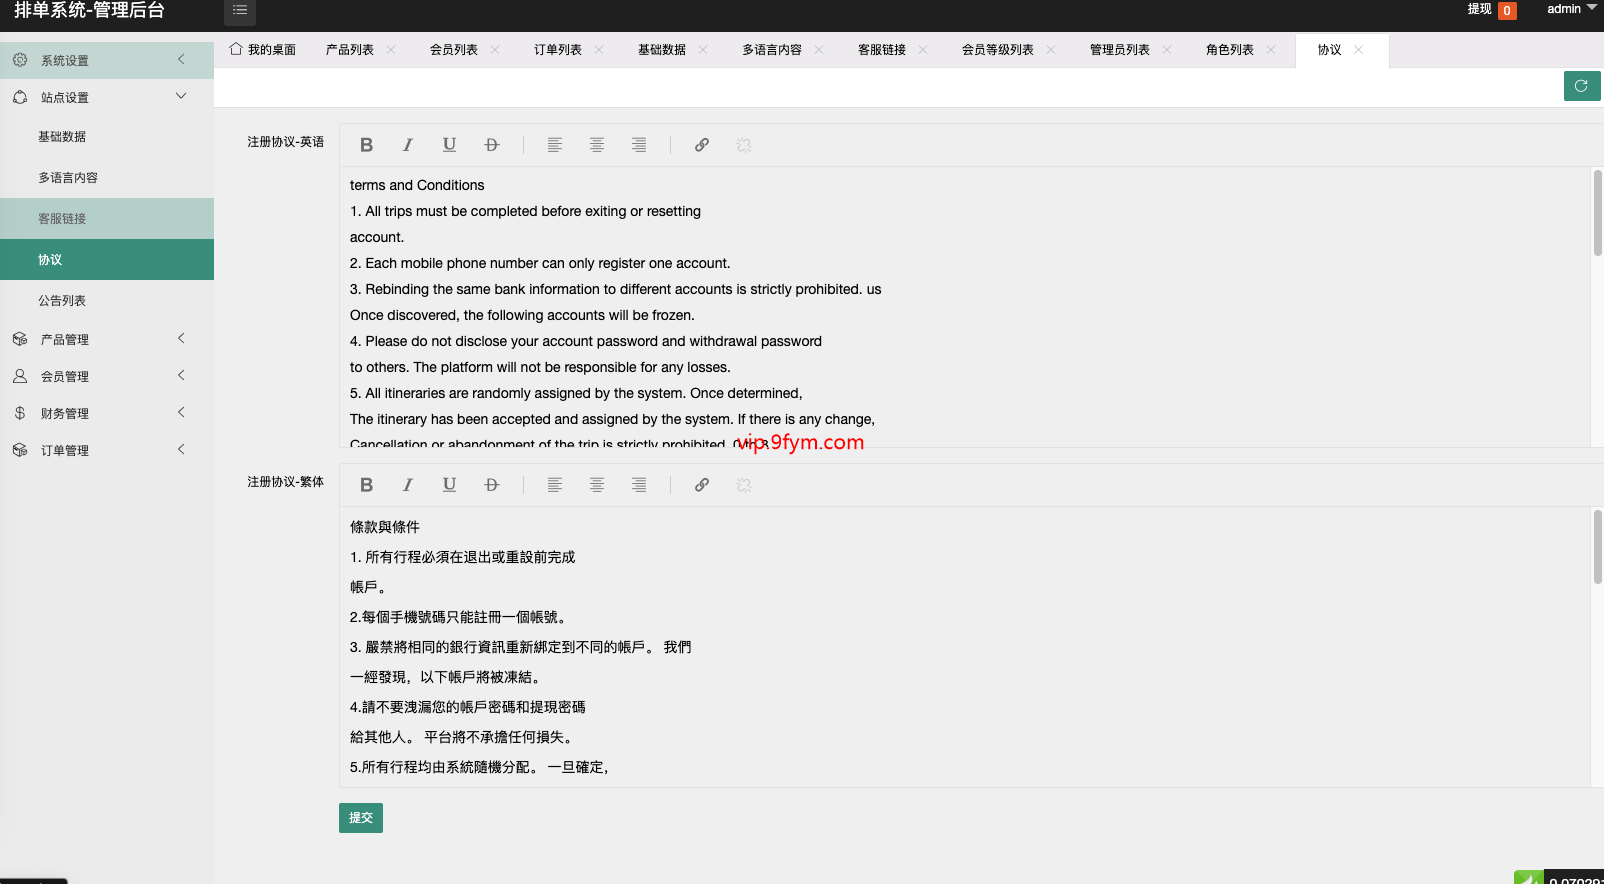
Task: Expand the 财务管理 sidebar section
Action: tap(100, 413)
